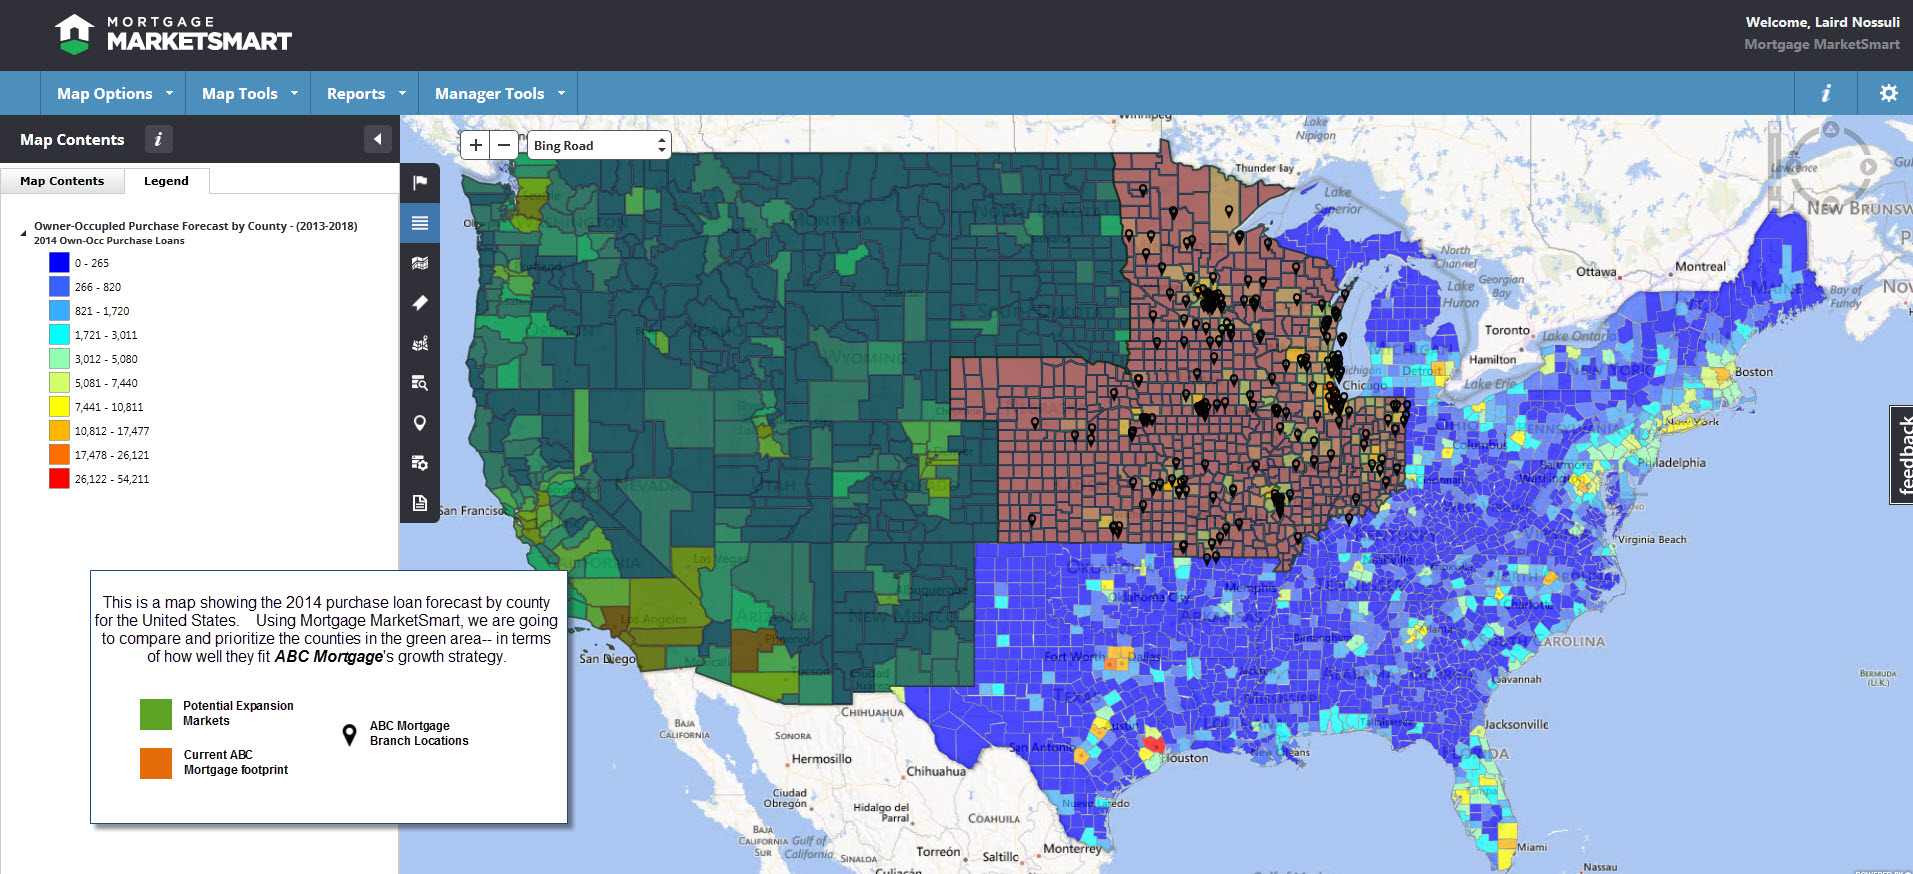Image resolution: width=1913 pixels, height=874 pixels.
Task: Click the 2014 Own-Occ Purchase Loans label
Action: coord(109,240)
